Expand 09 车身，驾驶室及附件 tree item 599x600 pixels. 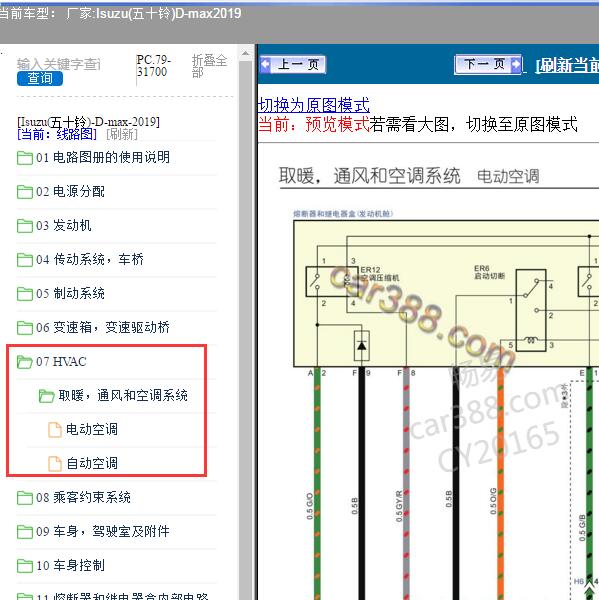pos(103,532)
